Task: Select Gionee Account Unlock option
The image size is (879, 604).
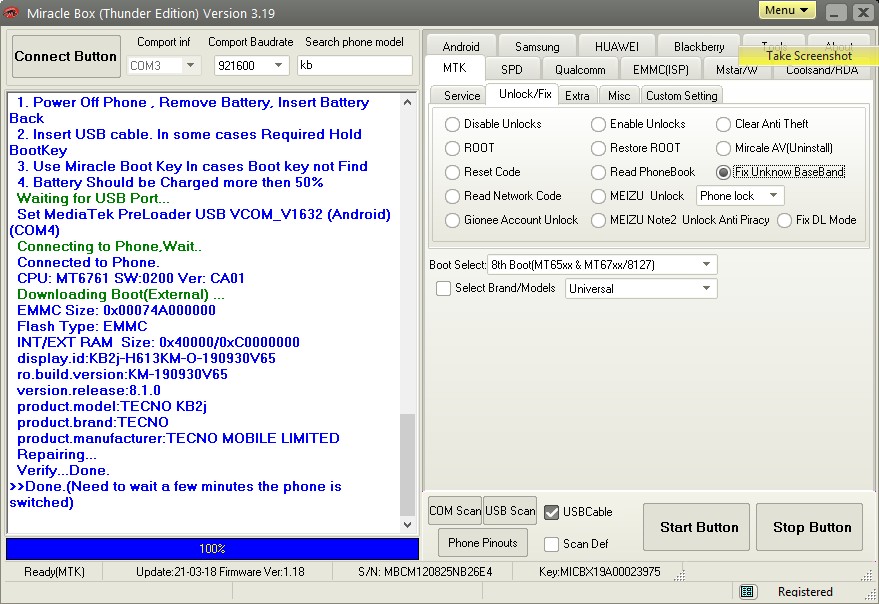Action: point(452,220)
